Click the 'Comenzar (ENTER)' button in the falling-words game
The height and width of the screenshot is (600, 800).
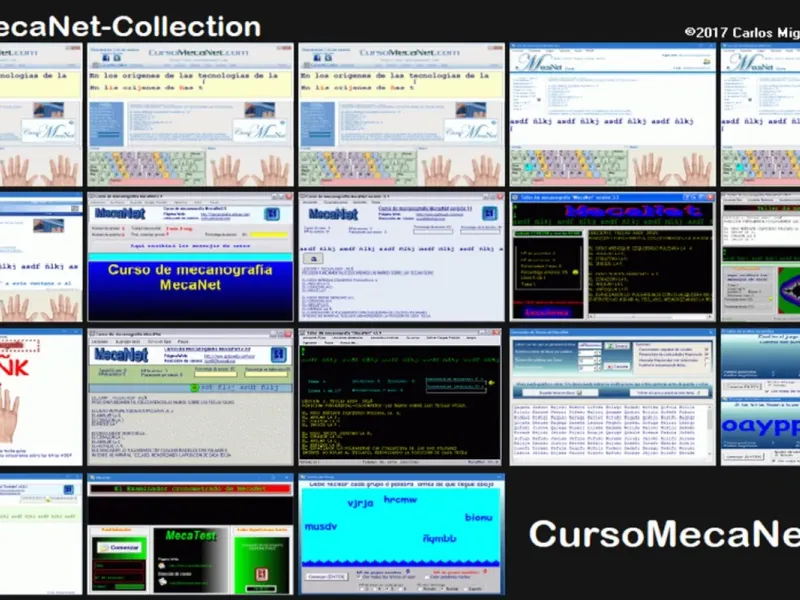[327, 577]
